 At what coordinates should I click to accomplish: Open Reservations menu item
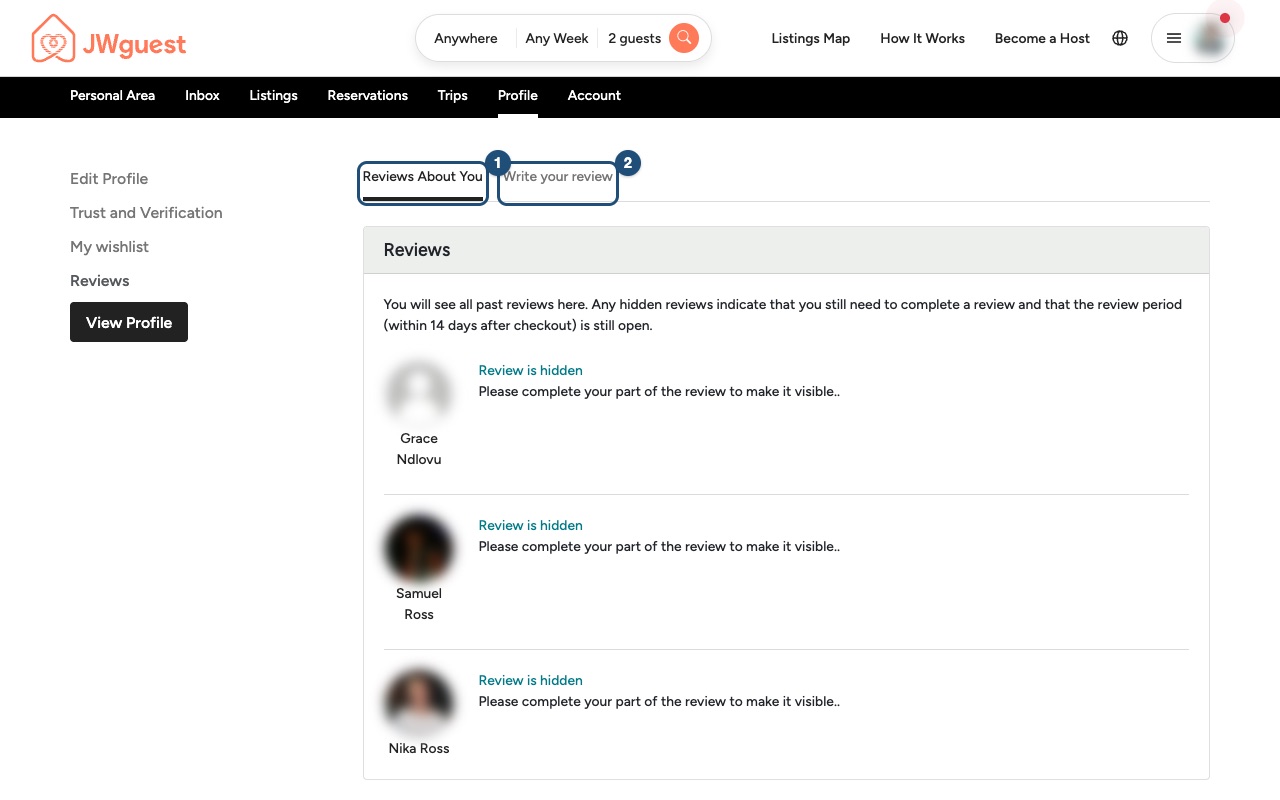pos(367,95)
